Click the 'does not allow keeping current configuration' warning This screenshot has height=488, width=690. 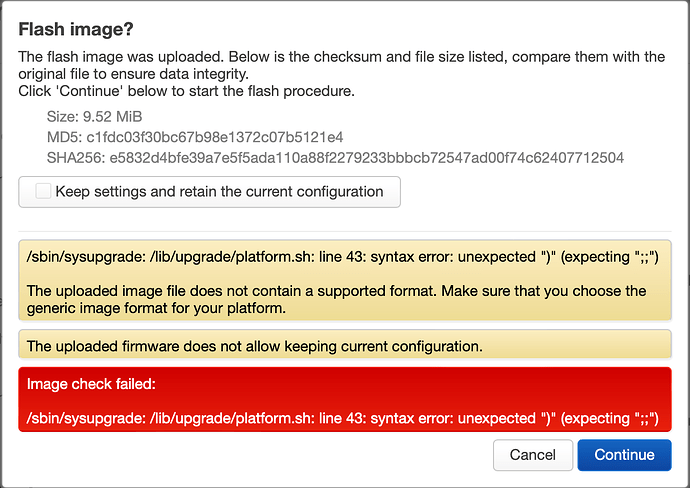pyautogui.click(x=255, y=347)
